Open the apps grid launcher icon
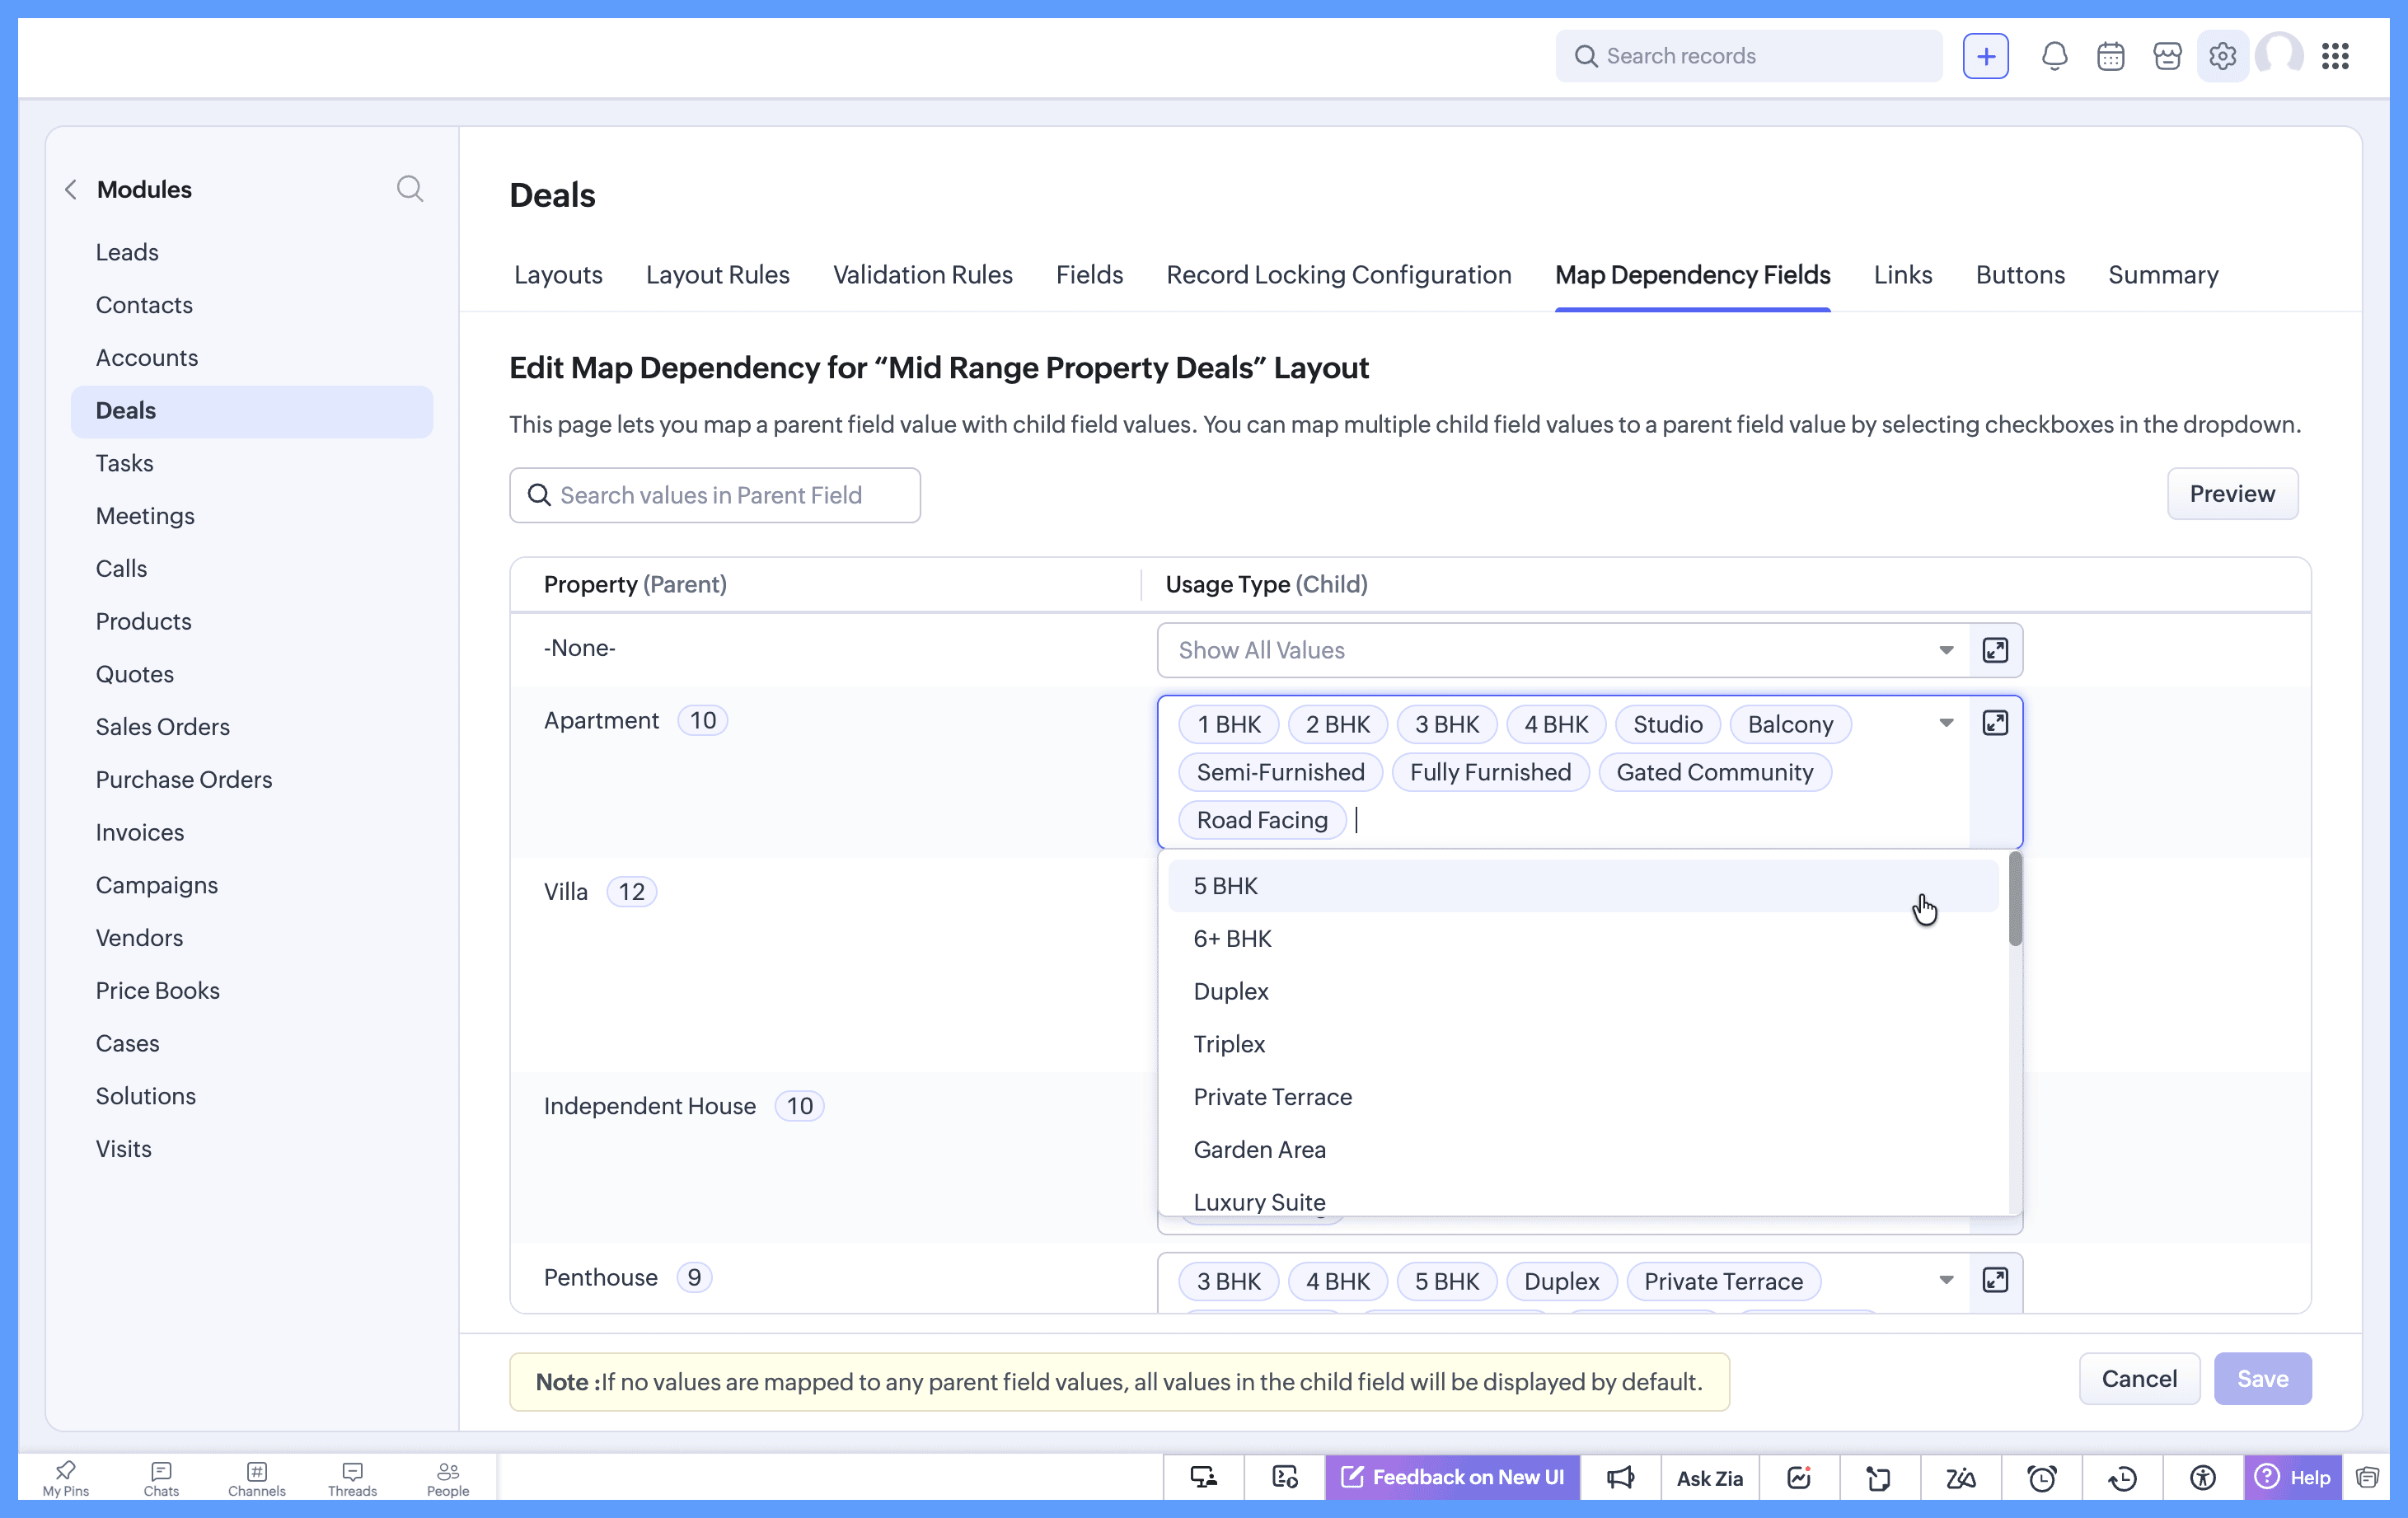Screen dimensions: 2408x1518 click(x=2335, y=56)
